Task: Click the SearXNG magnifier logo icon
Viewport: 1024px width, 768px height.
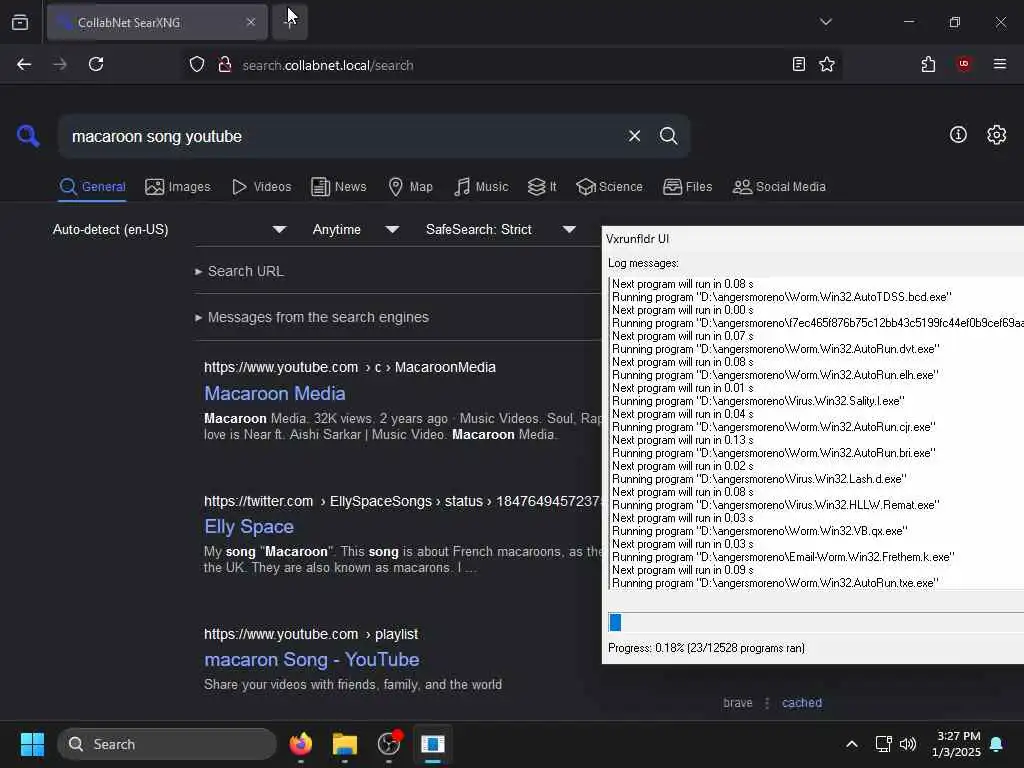Action: coord(28,136)
